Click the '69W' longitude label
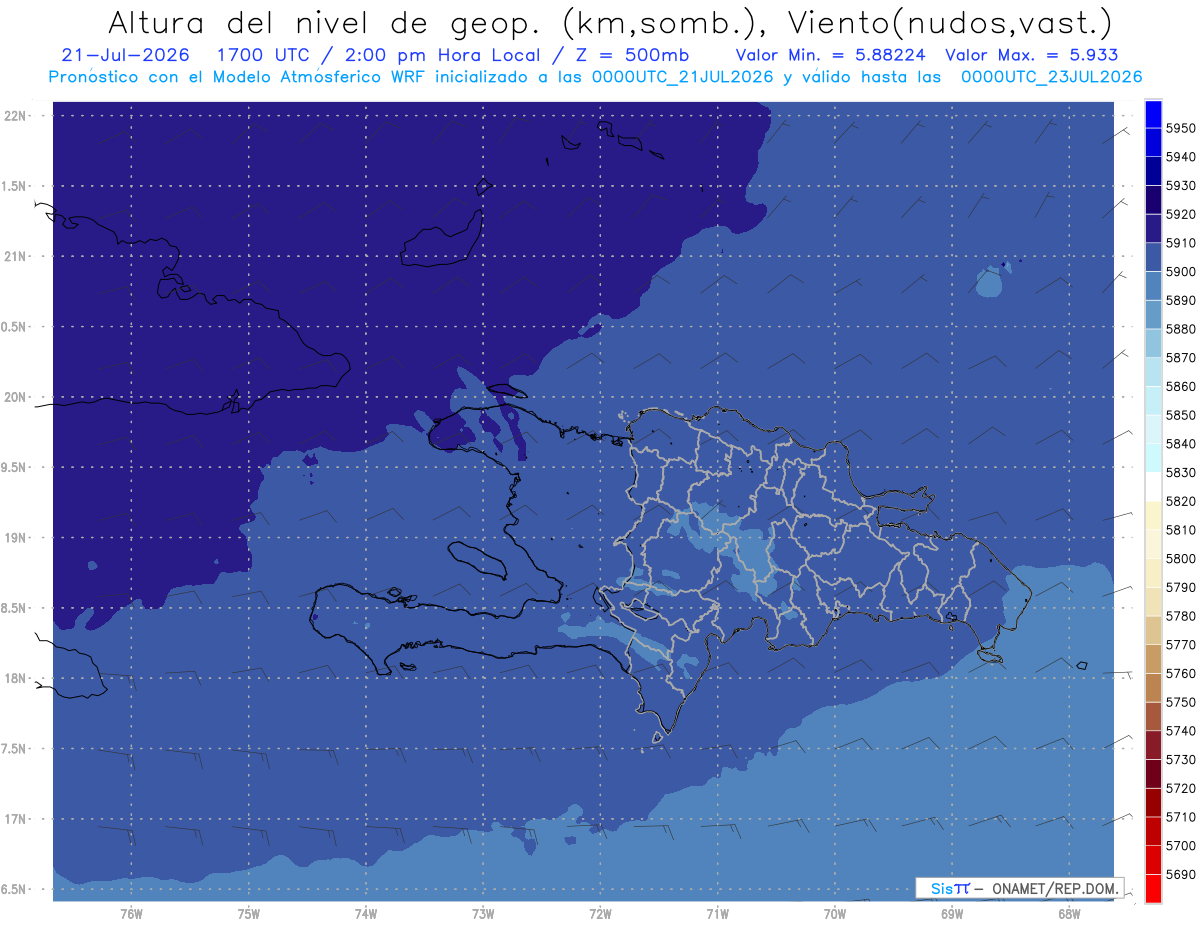 [x=952, y=913]
